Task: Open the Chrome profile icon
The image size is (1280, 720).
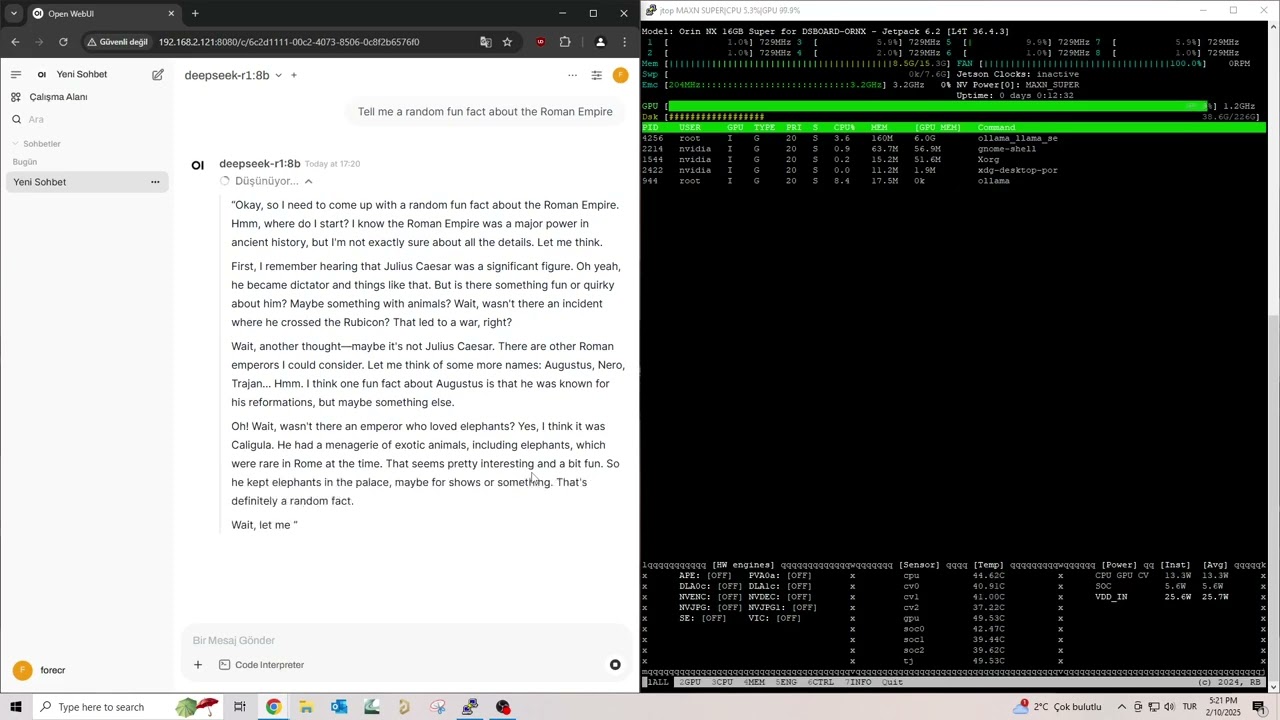Action: 600,42
